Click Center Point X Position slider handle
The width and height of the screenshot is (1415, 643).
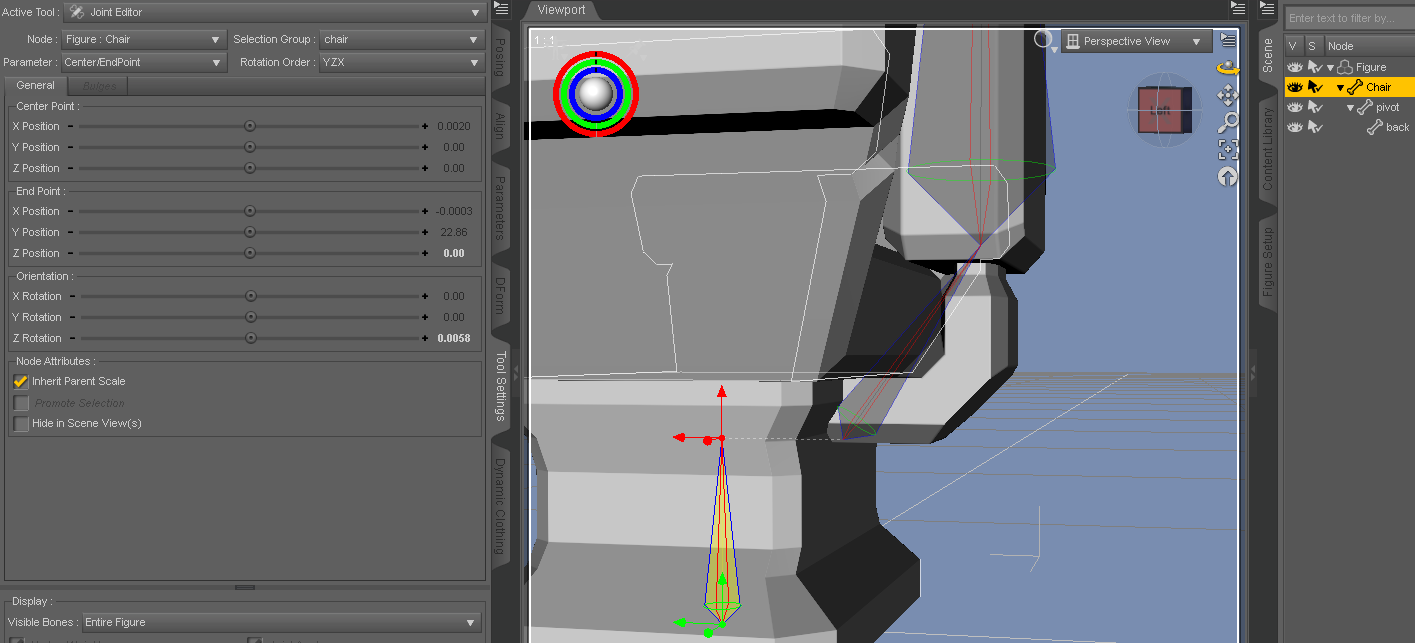coord(250,126)
